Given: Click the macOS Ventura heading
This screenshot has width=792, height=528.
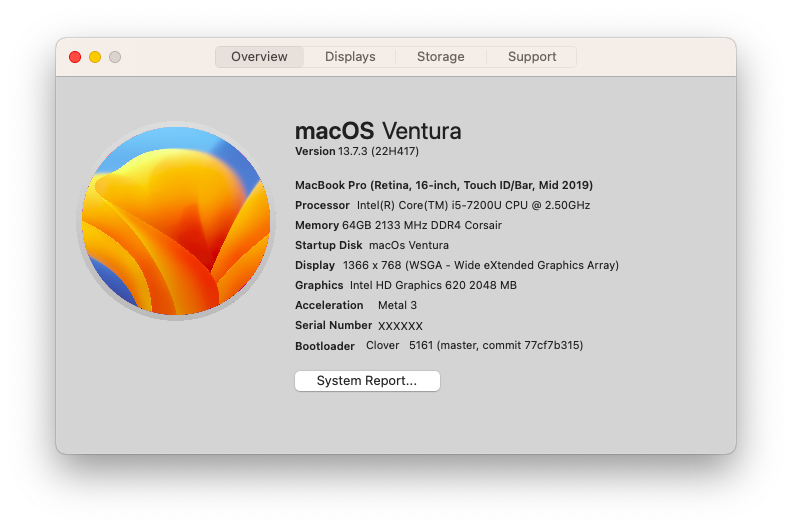Looking at the screenshot, I should pyautogui.click(x=378, y=131).
